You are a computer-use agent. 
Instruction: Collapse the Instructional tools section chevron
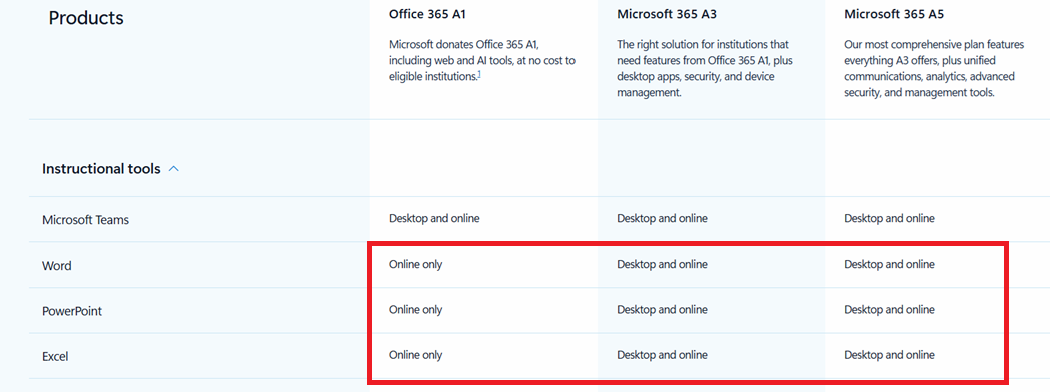(173, 169)
